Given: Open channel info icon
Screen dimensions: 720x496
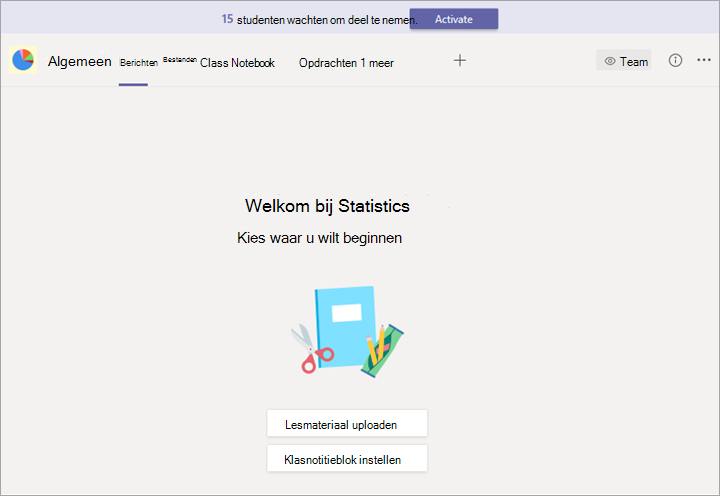Looking at the screenshot, I should tap(675, 60).
